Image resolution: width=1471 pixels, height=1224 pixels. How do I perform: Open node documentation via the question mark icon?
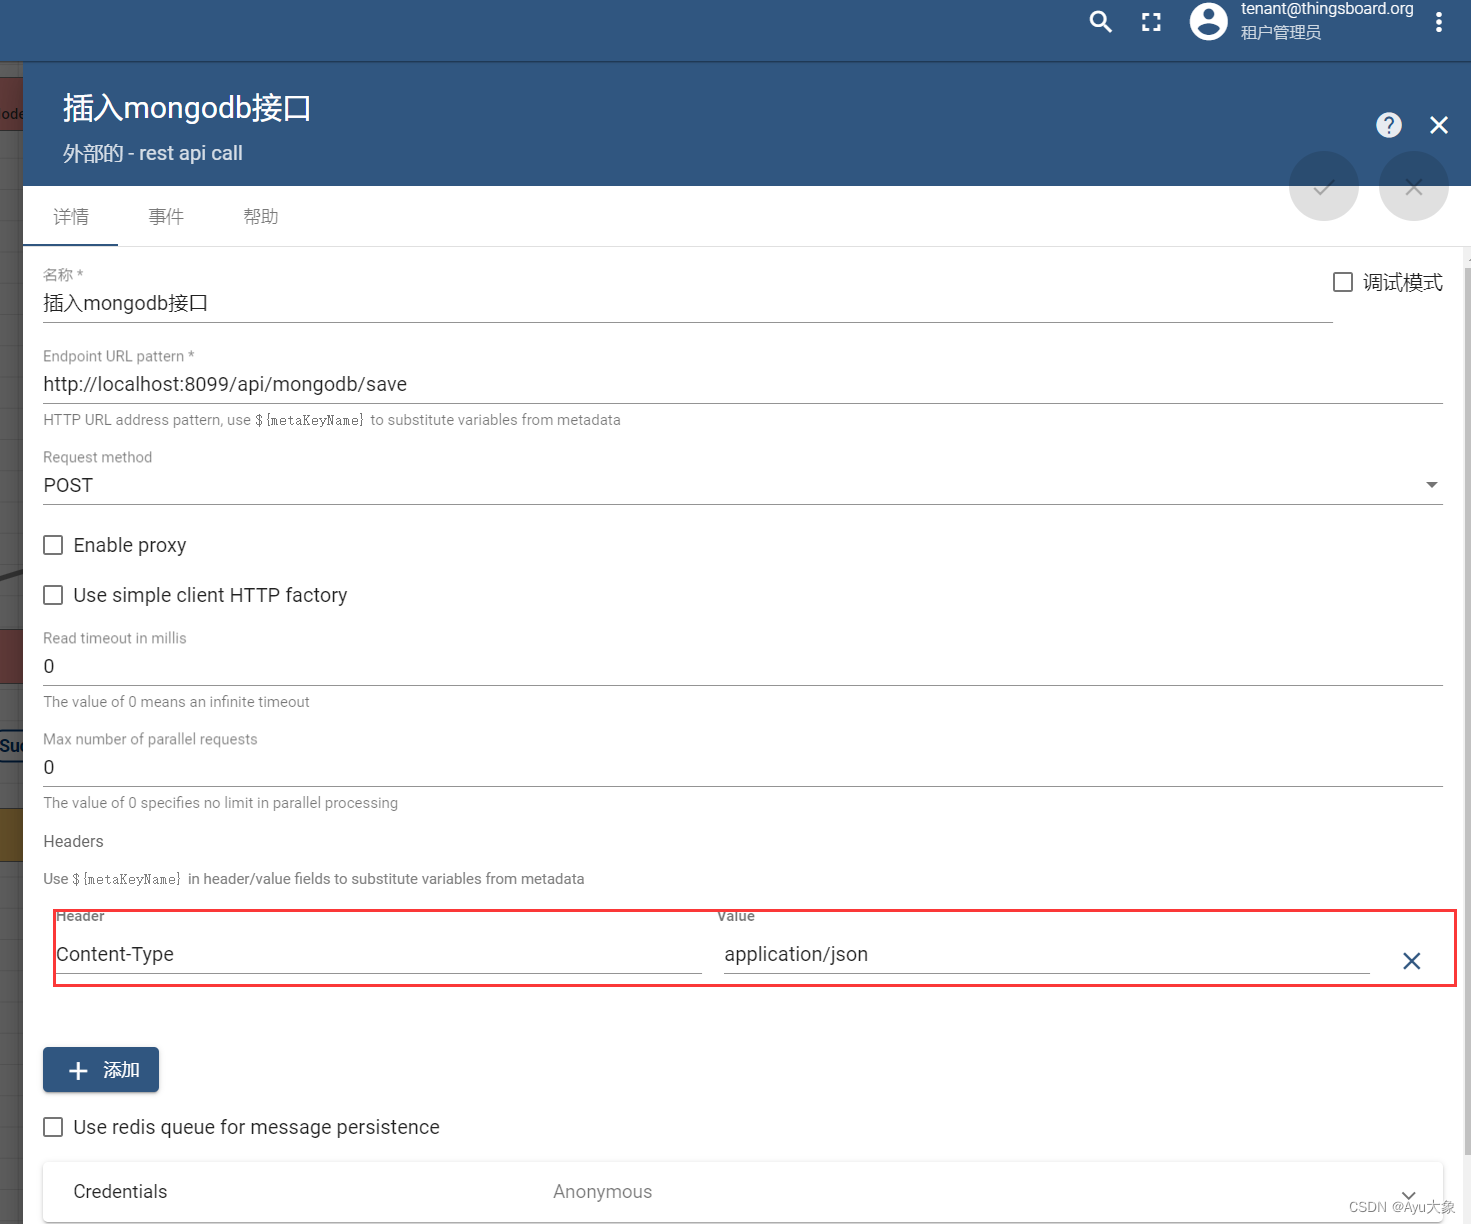point(1389,125)
